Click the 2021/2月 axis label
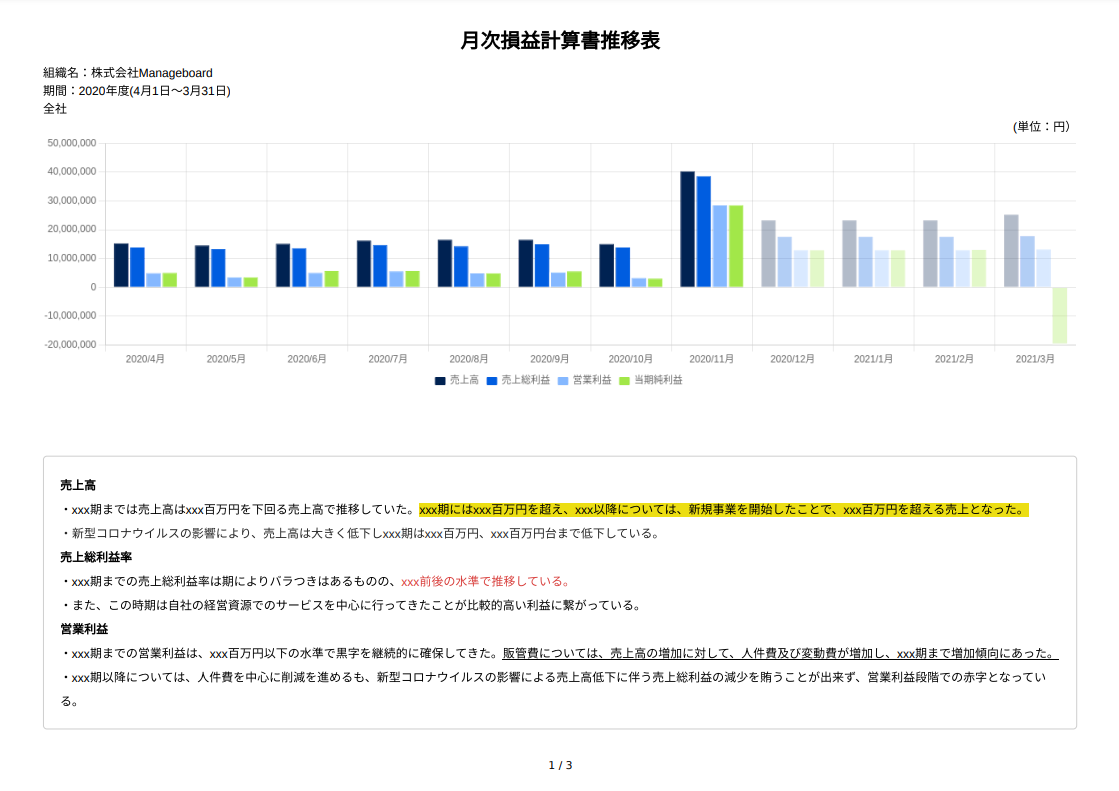Viewport: 1119px width, 791px height. pos(954,359)
